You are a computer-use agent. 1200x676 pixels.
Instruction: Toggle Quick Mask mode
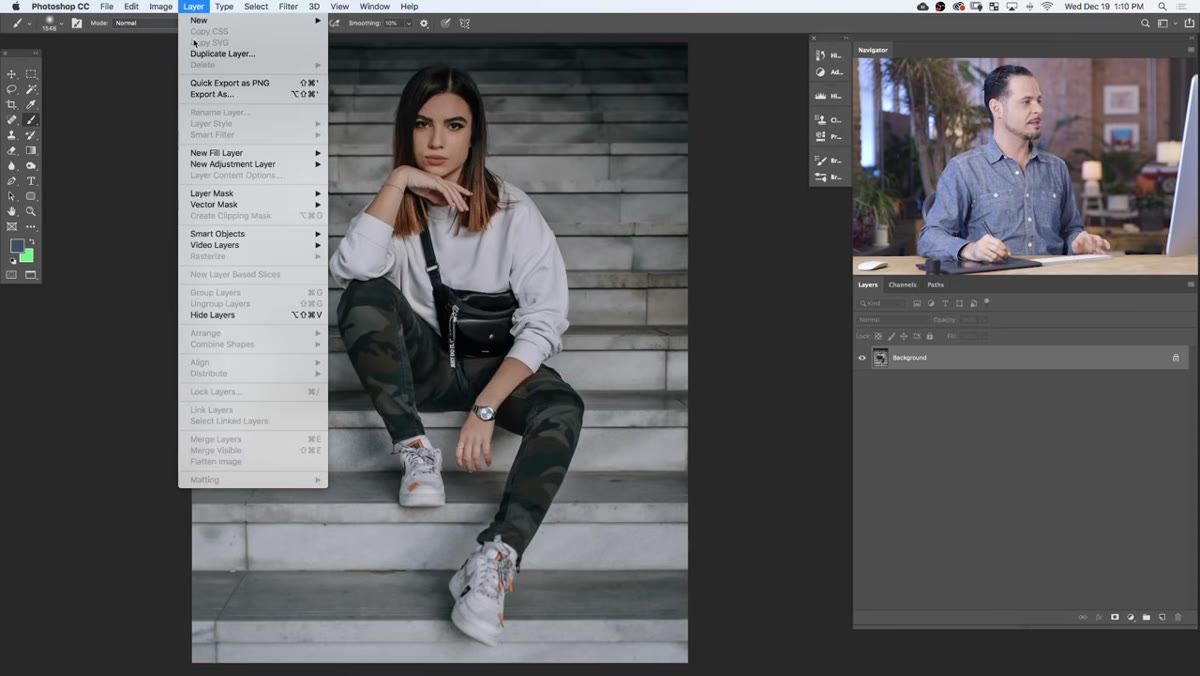pyautogui.click(x=12, y=275)
